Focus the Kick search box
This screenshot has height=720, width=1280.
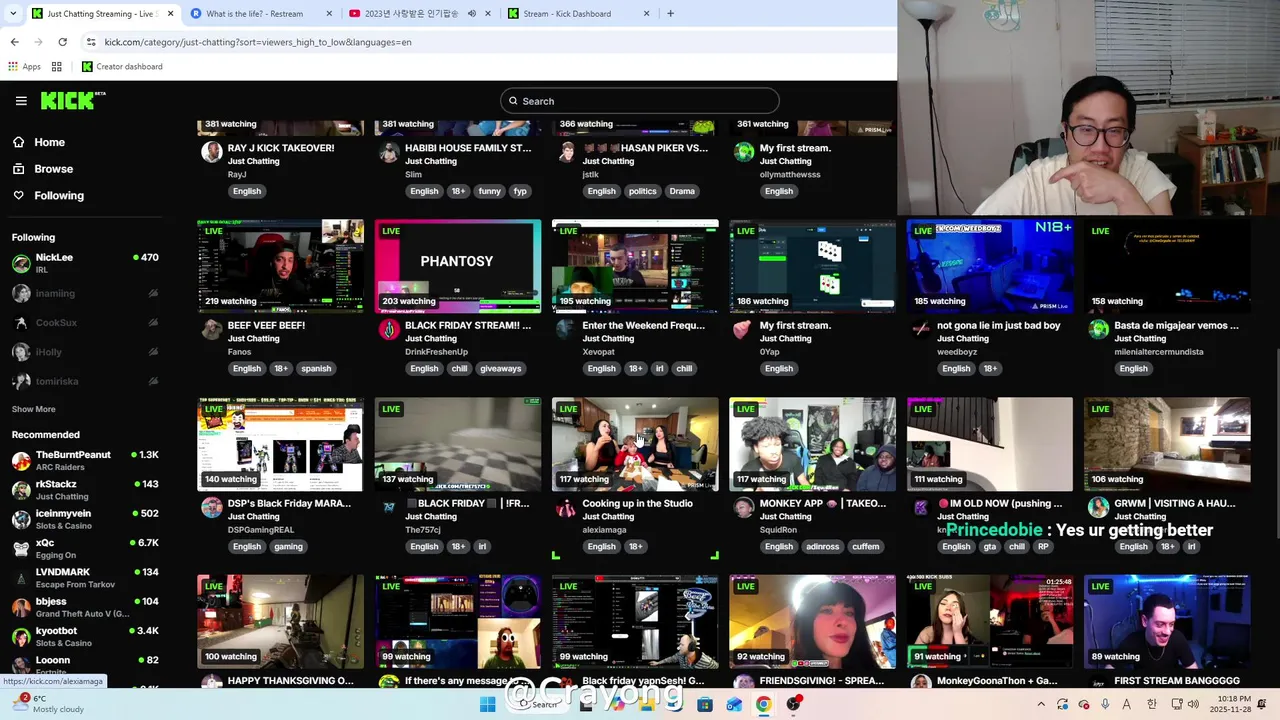point(640,101)
